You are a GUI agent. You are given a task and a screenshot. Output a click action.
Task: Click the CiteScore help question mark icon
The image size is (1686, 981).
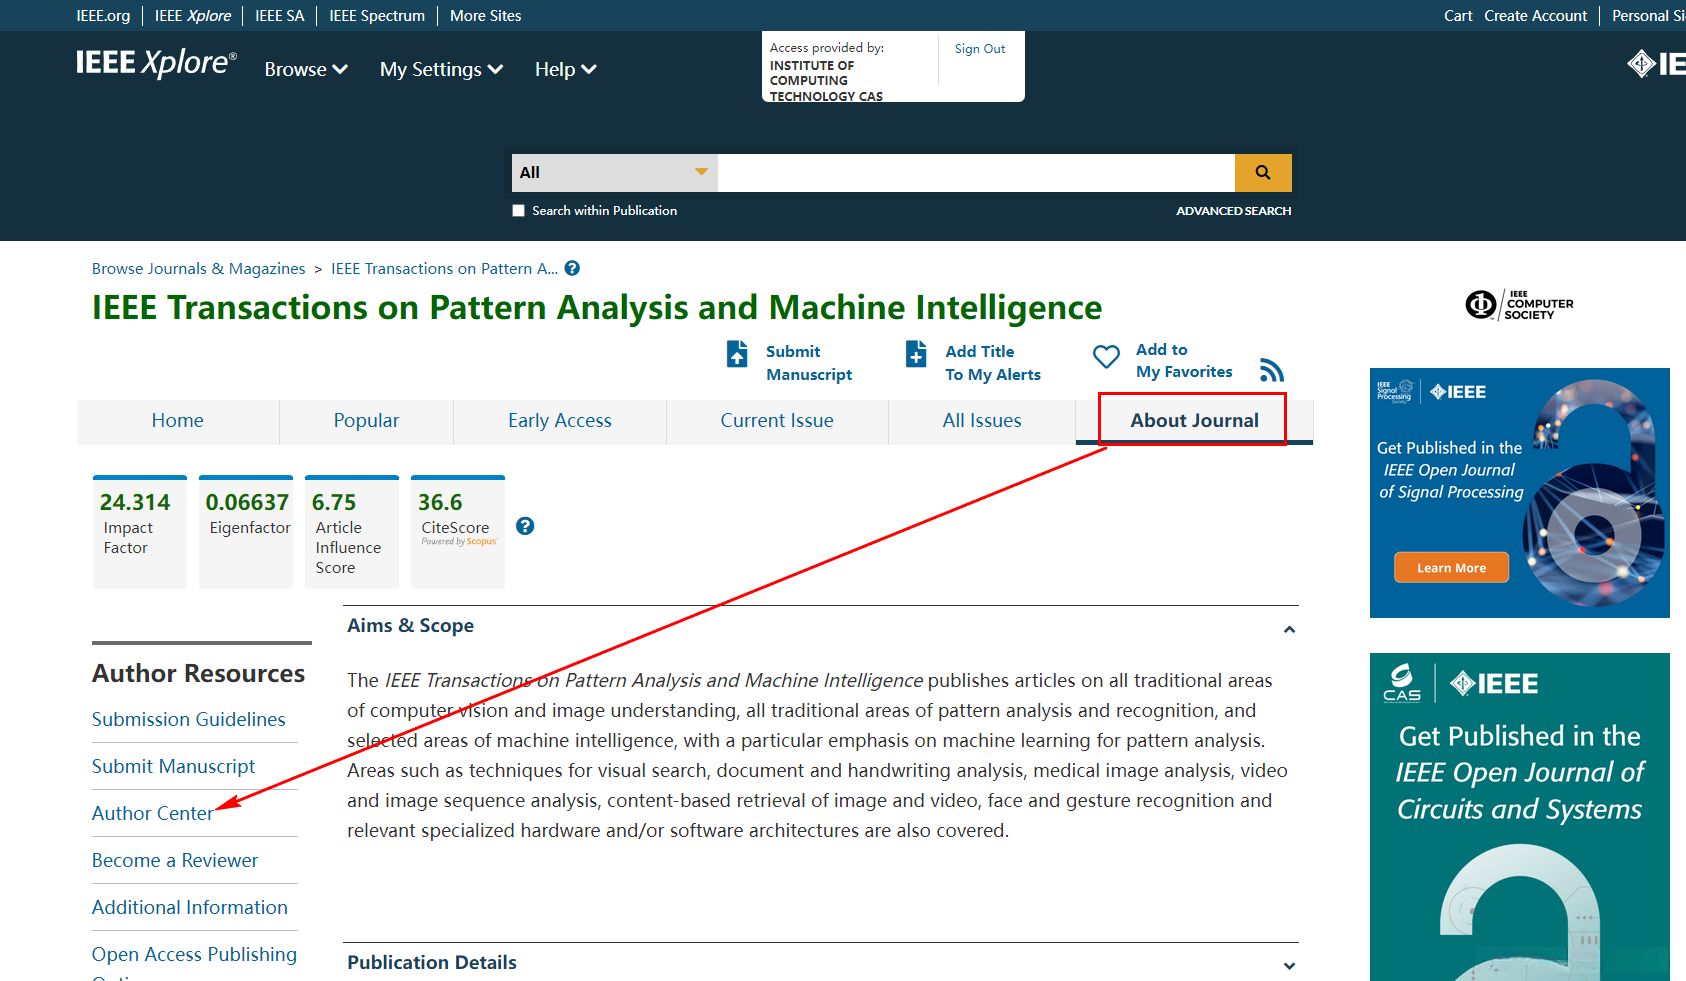(525, 526)
